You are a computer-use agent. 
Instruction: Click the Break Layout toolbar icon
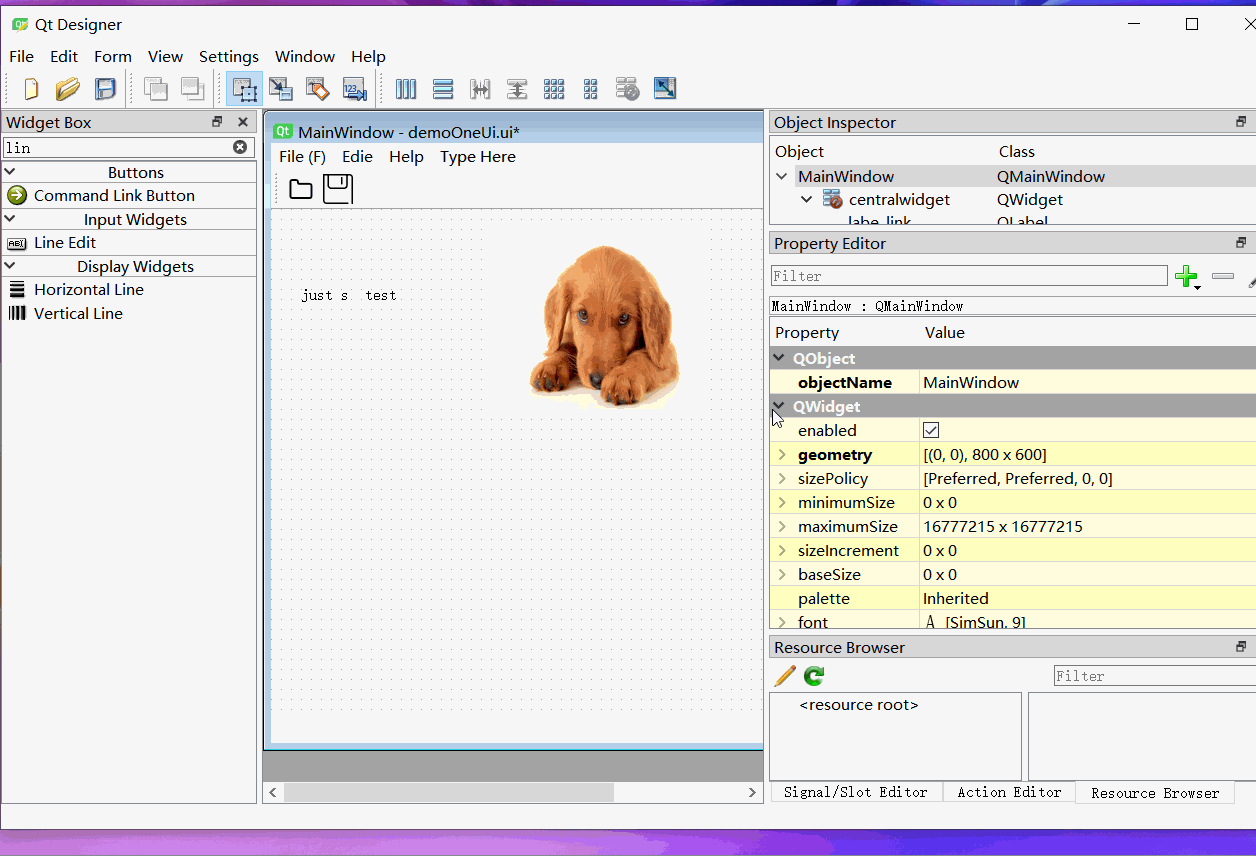click(627, 89)
